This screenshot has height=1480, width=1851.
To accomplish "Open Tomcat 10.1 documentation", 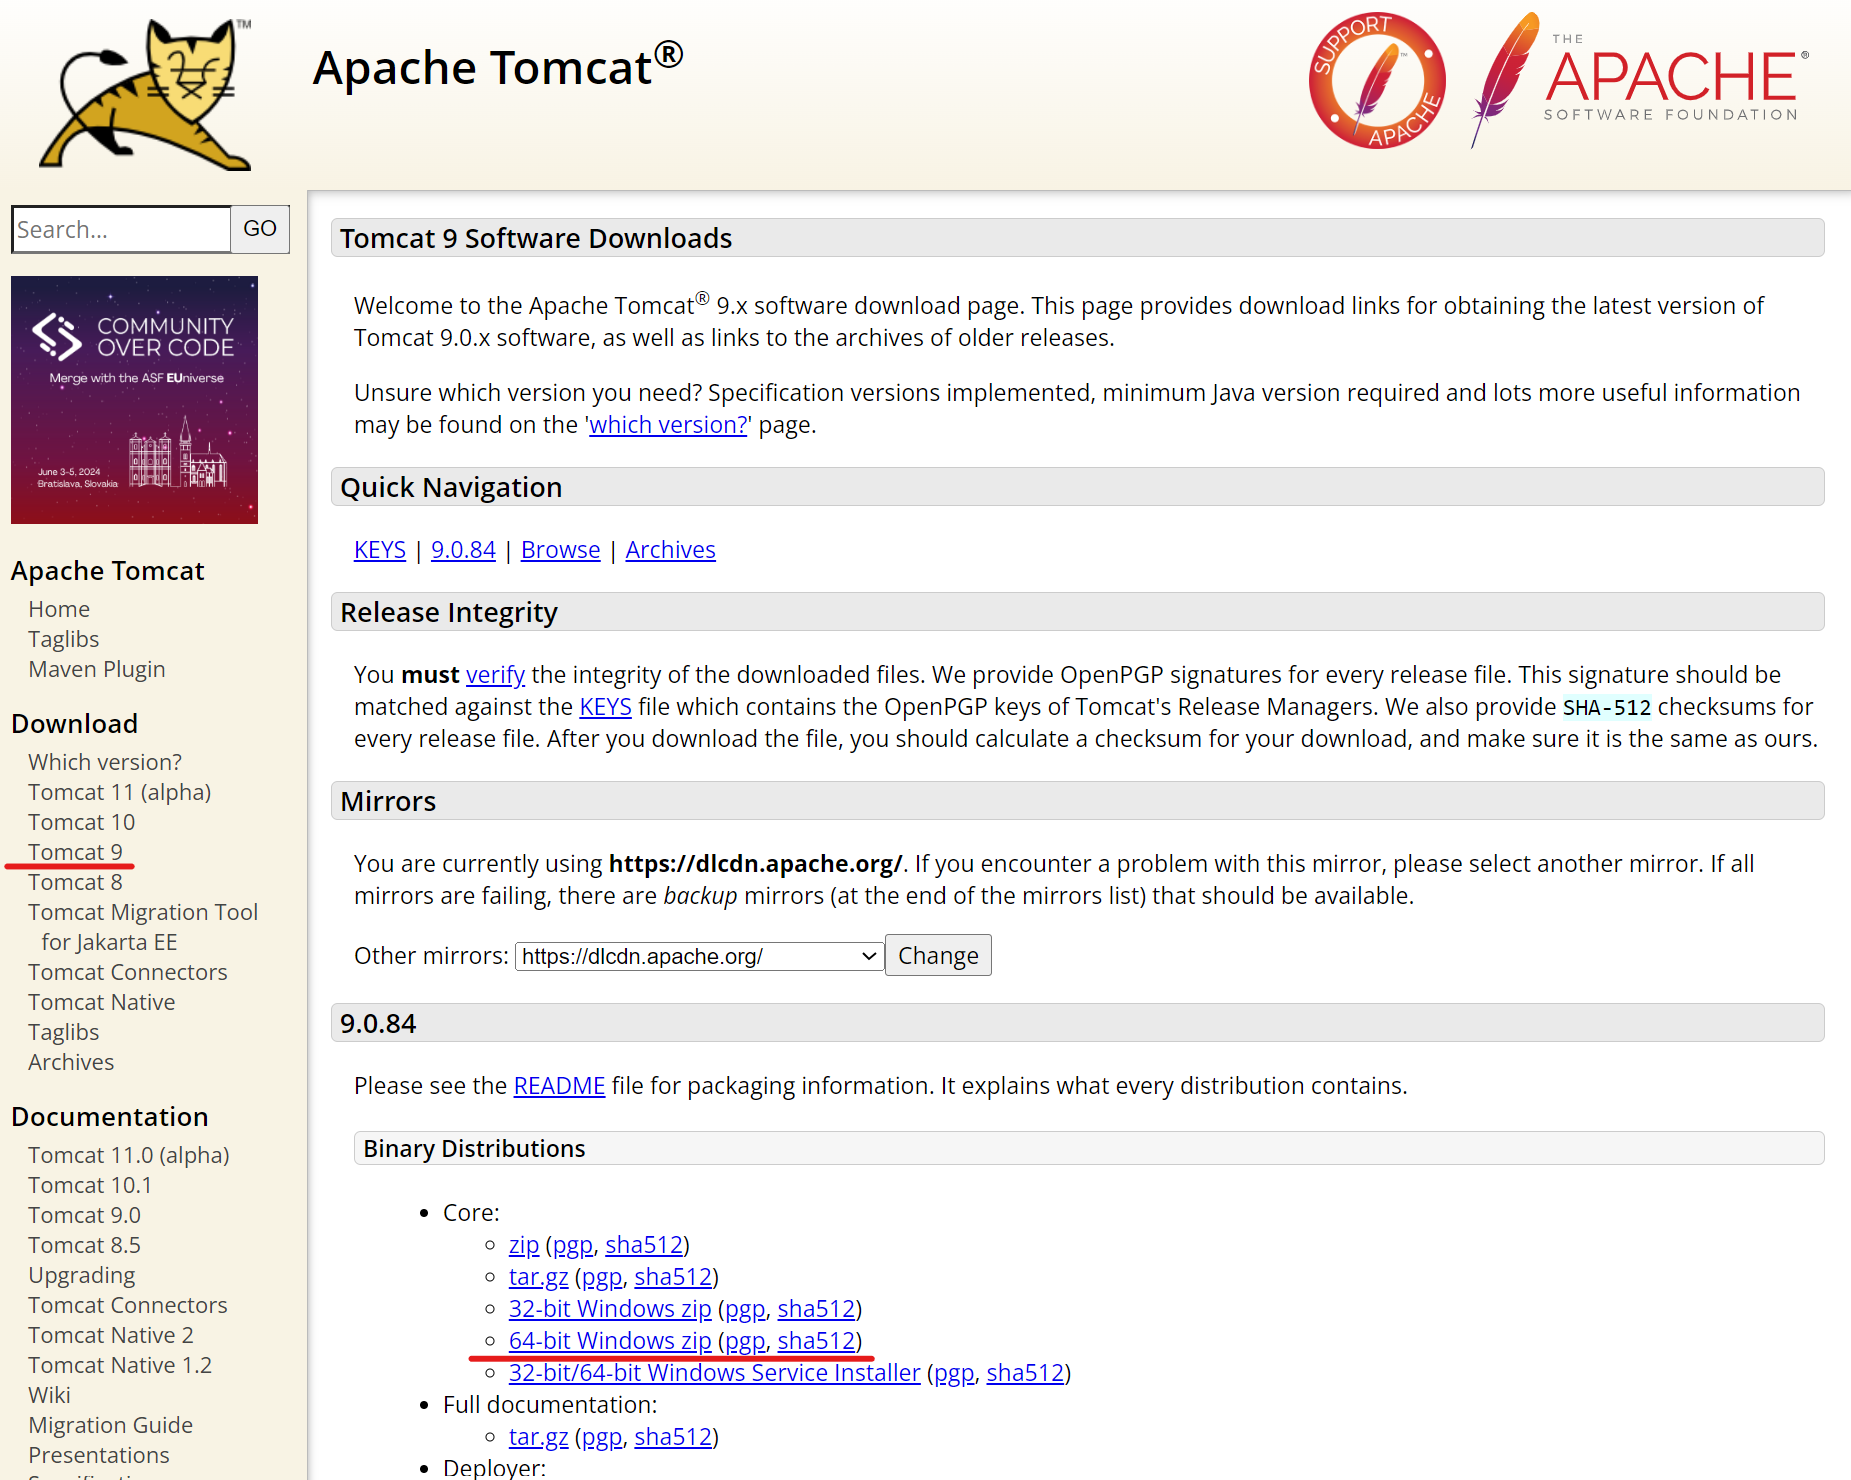I will point(90,1185).
